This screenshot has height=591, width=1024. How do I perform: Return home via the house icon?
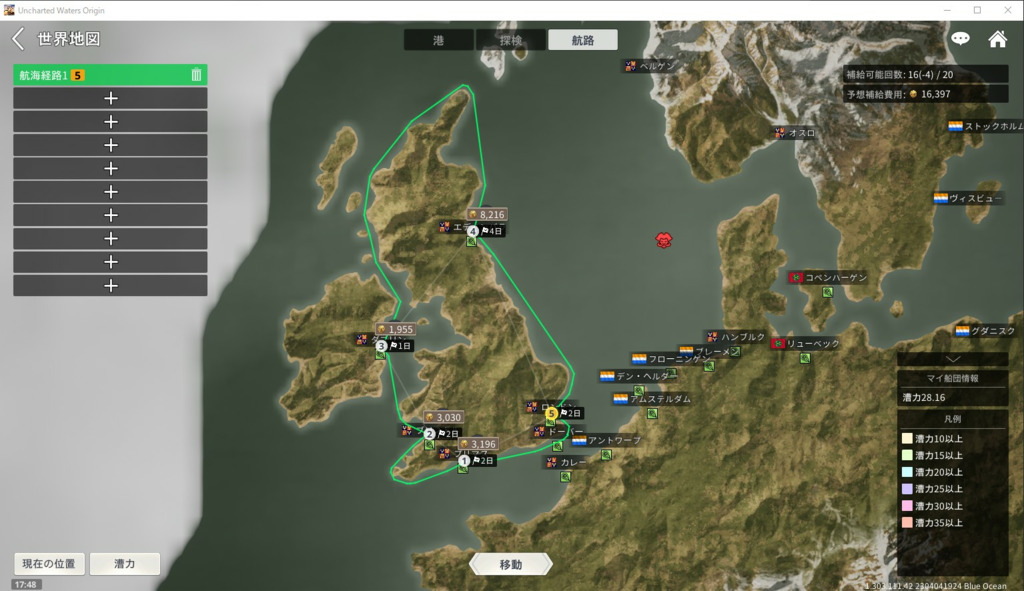997,39
